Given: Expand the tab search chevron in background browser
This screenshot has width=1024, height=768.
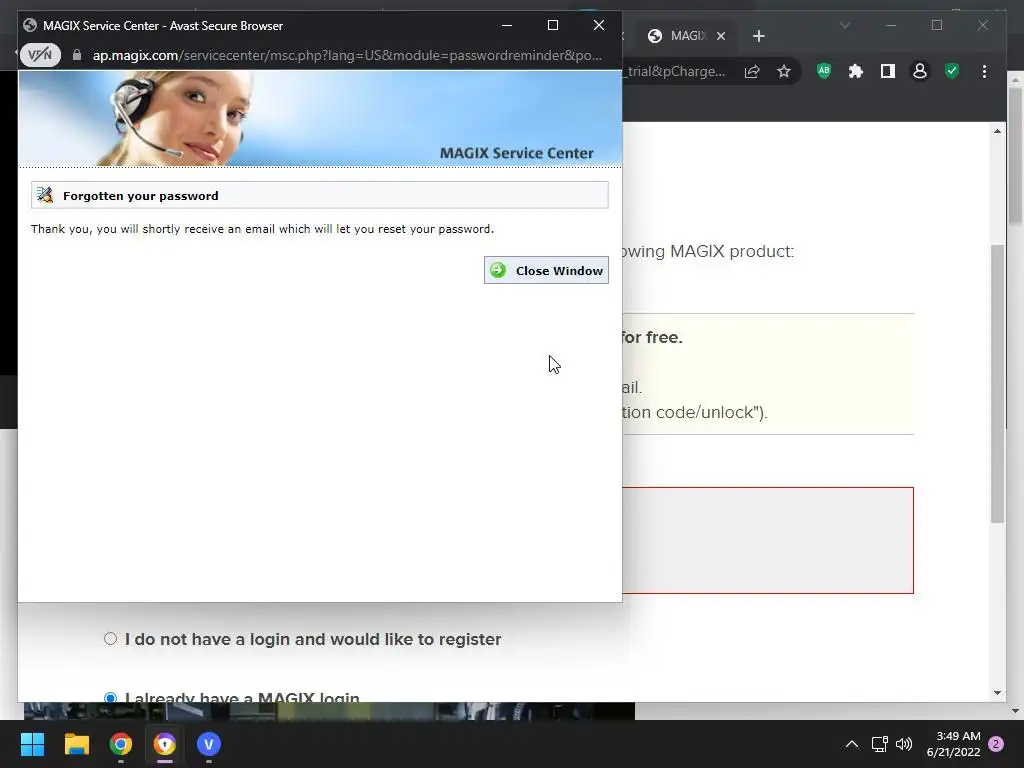Looking at the screenshot, I should pyautogui.click(x=844, y=26).
